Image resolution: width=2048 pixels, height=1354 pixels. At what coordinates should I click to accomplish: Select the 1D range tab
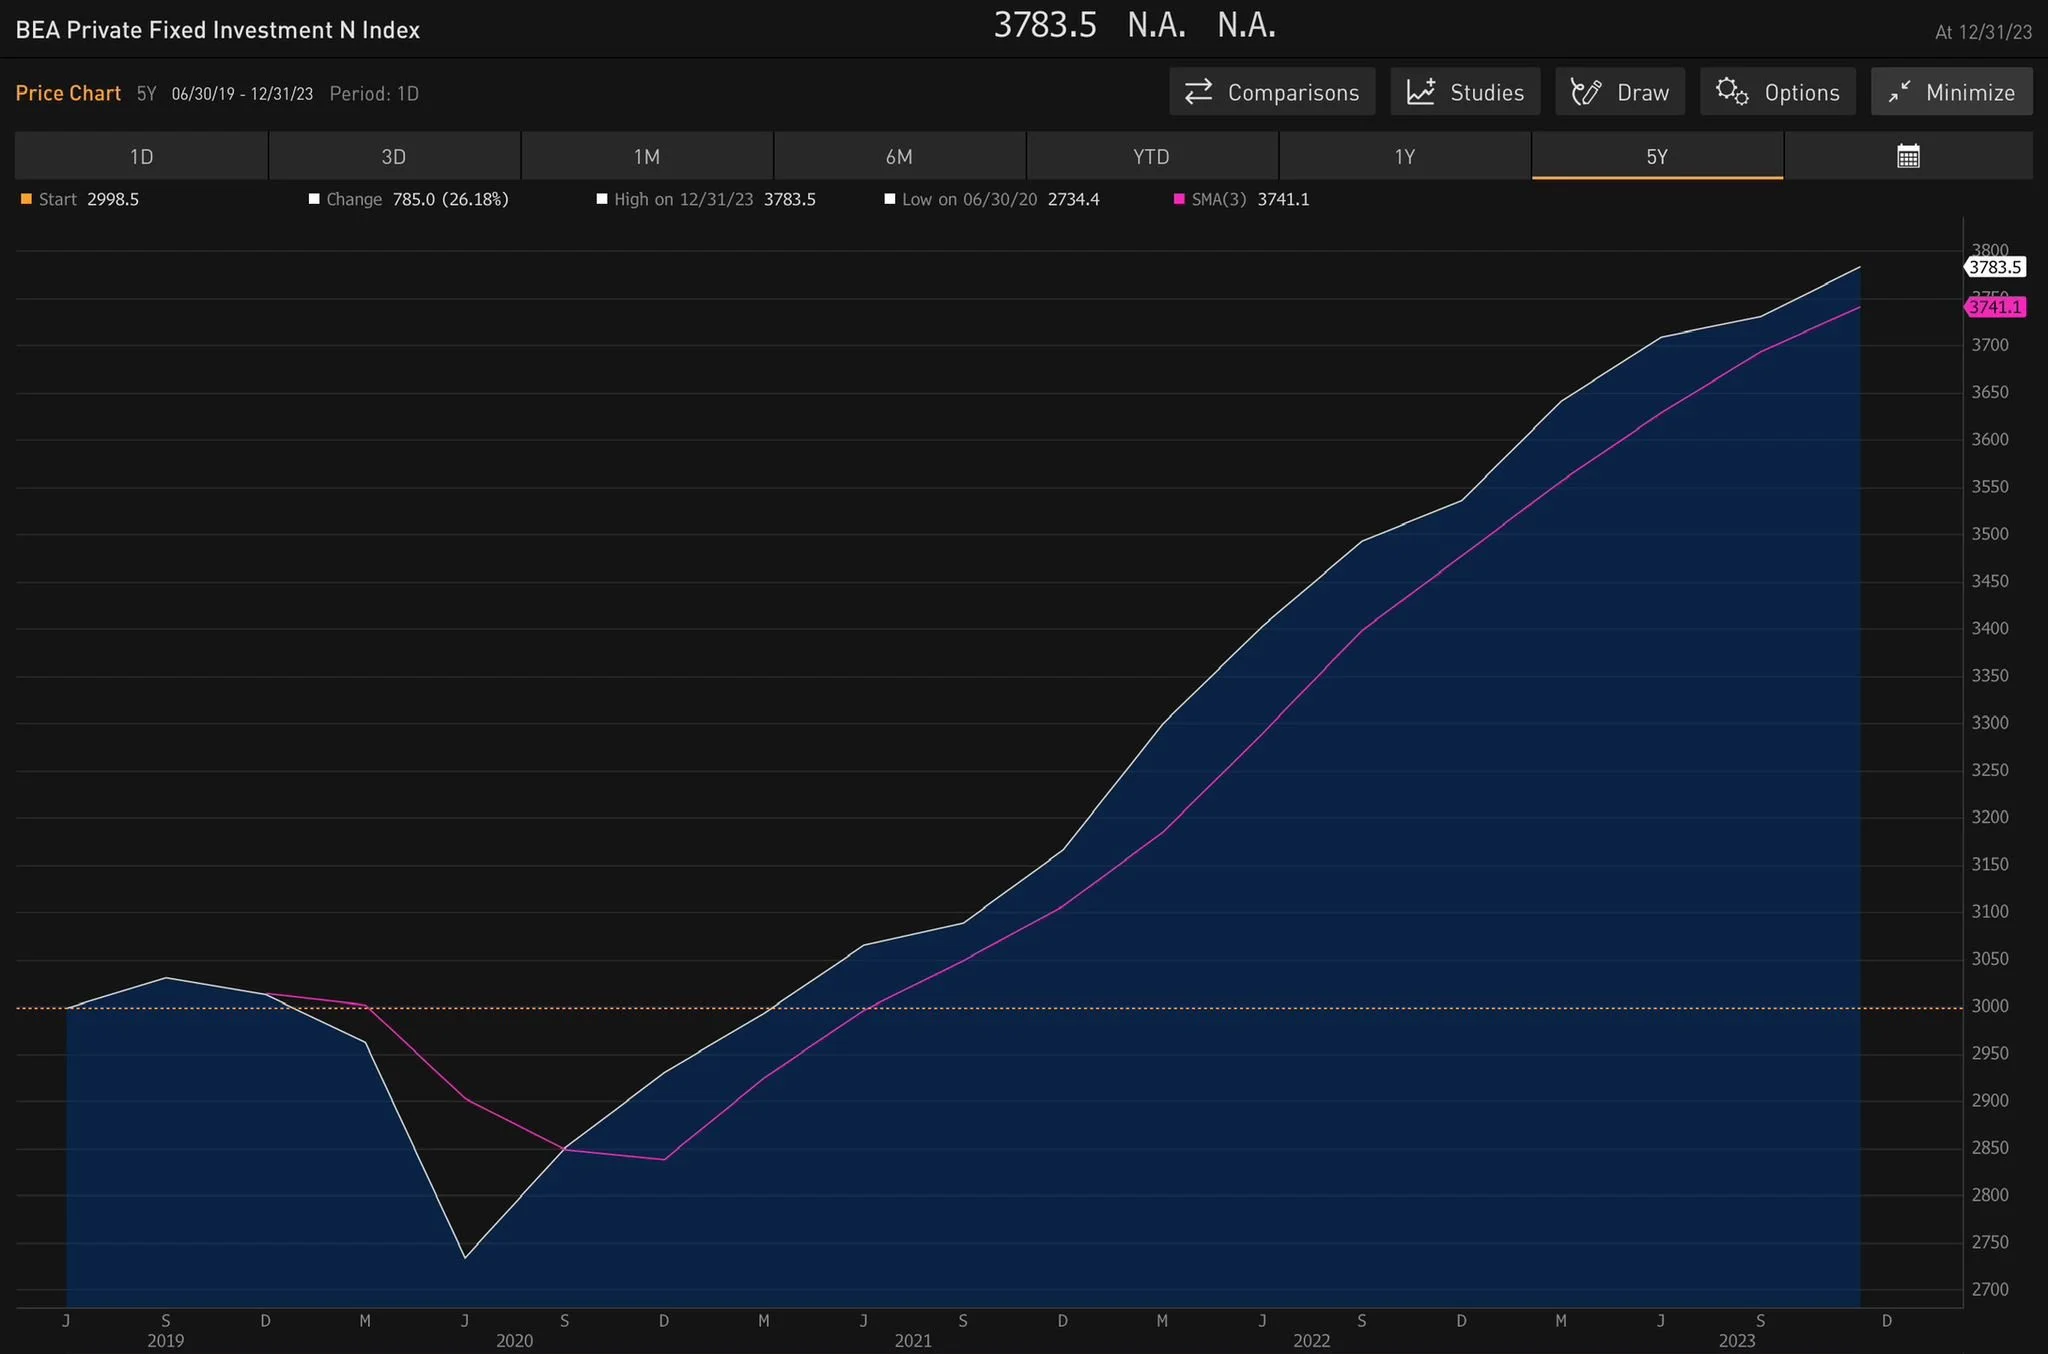141,156
